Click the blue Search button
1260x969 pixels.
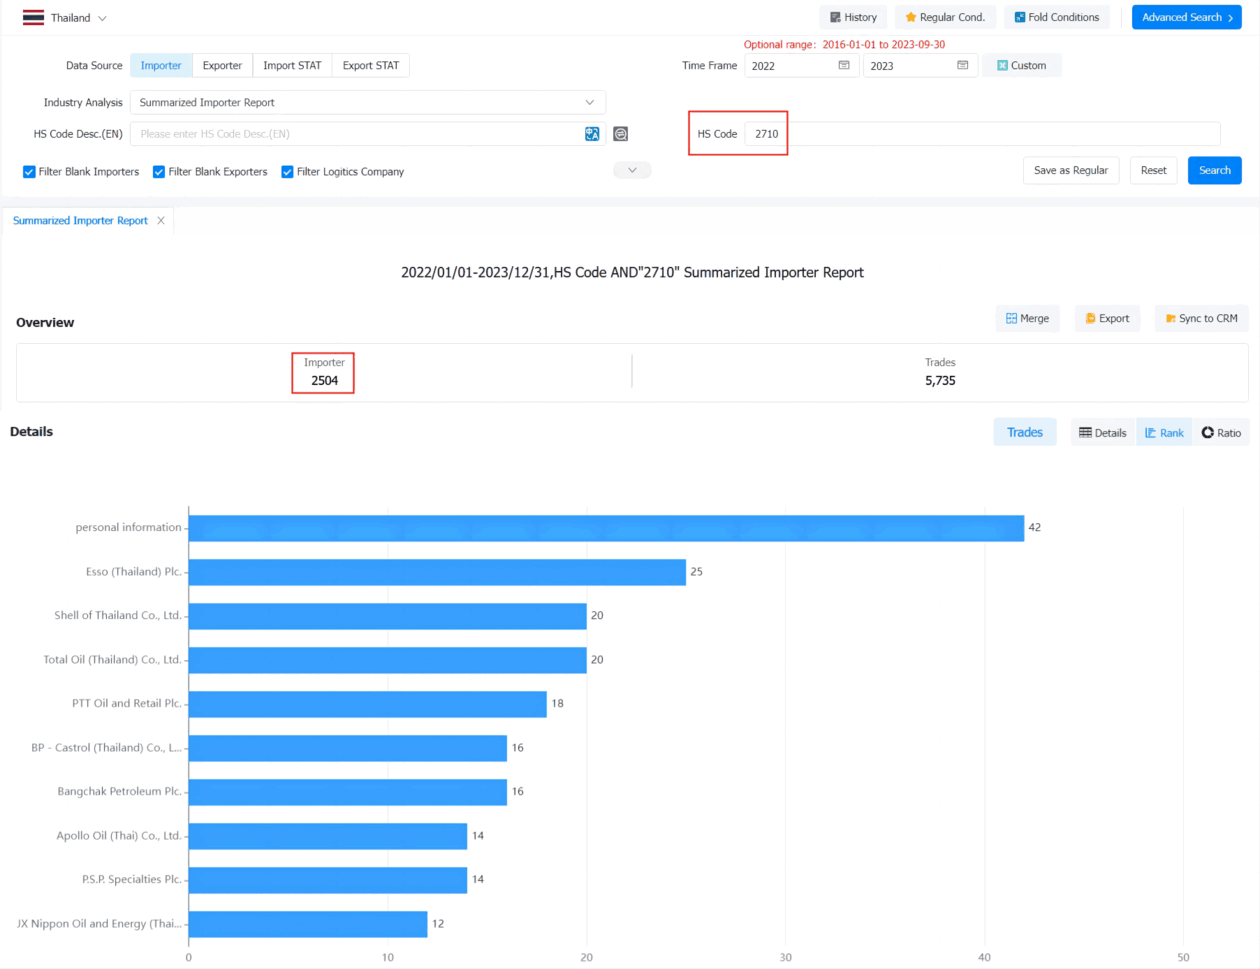[1215, 170]
